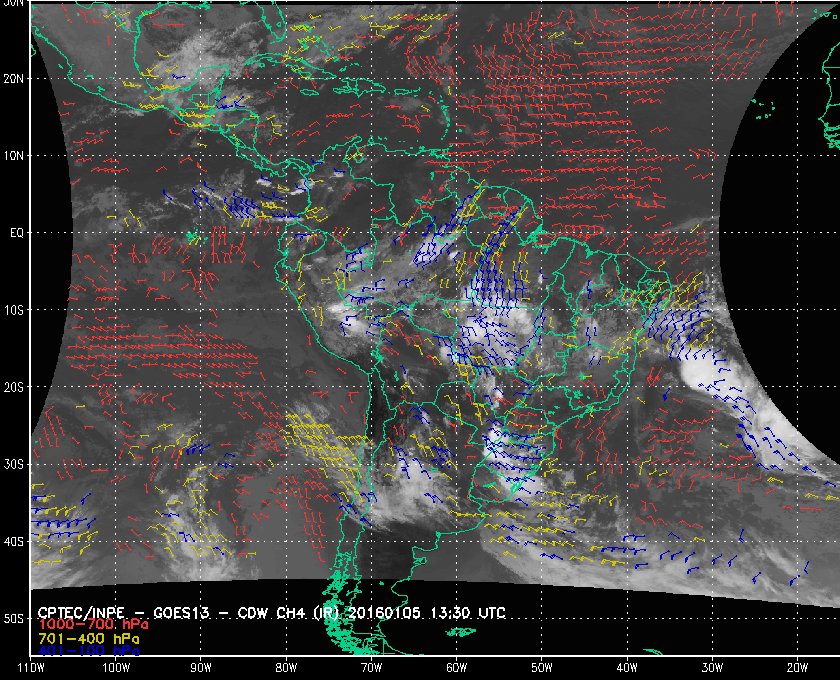Image resolution: width=840 pixels, height=680 pixels.
Task: Click the 20W longitude label
Action: click(797, 668)
